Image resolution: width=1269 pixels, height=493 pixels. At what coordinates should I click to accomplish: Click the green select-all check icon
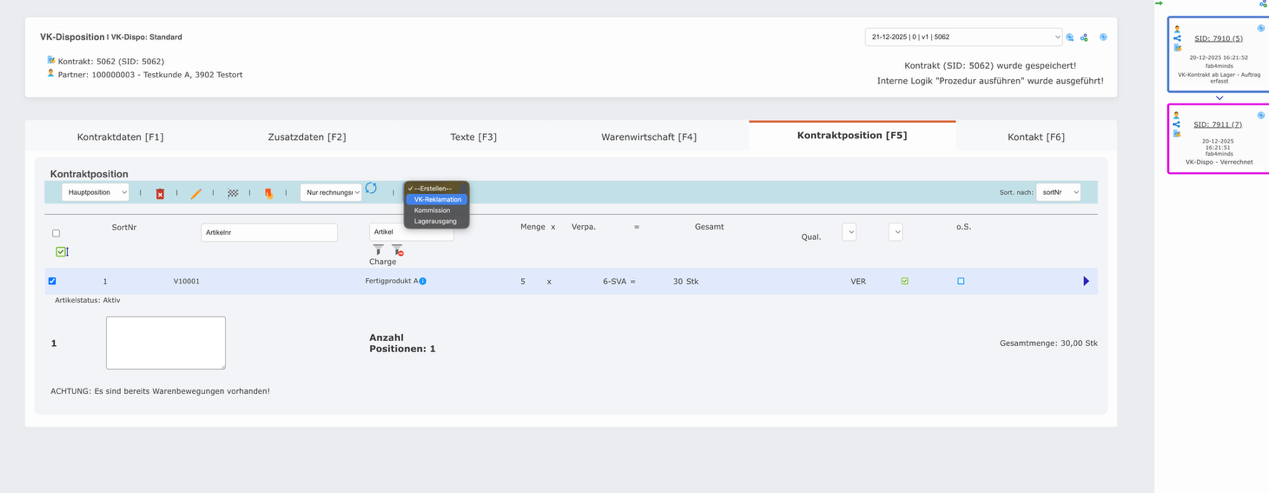pyautogui.click(x=61, y=252)
